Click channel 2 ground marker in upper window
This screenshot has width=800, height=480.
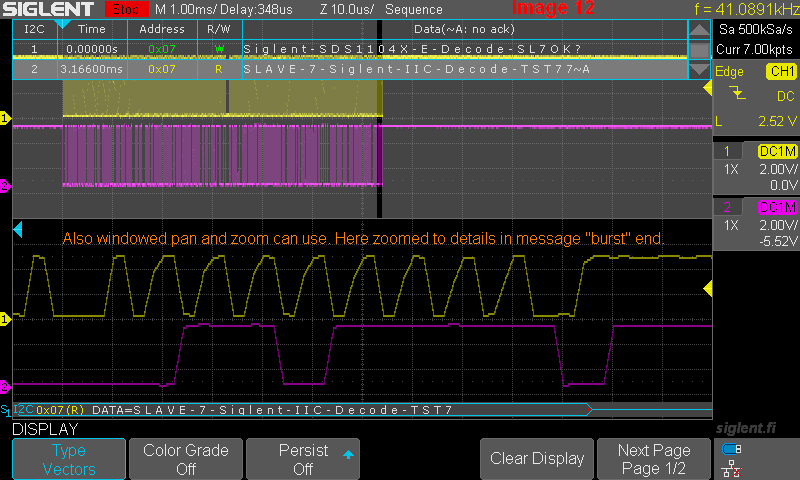pos(5,186)
